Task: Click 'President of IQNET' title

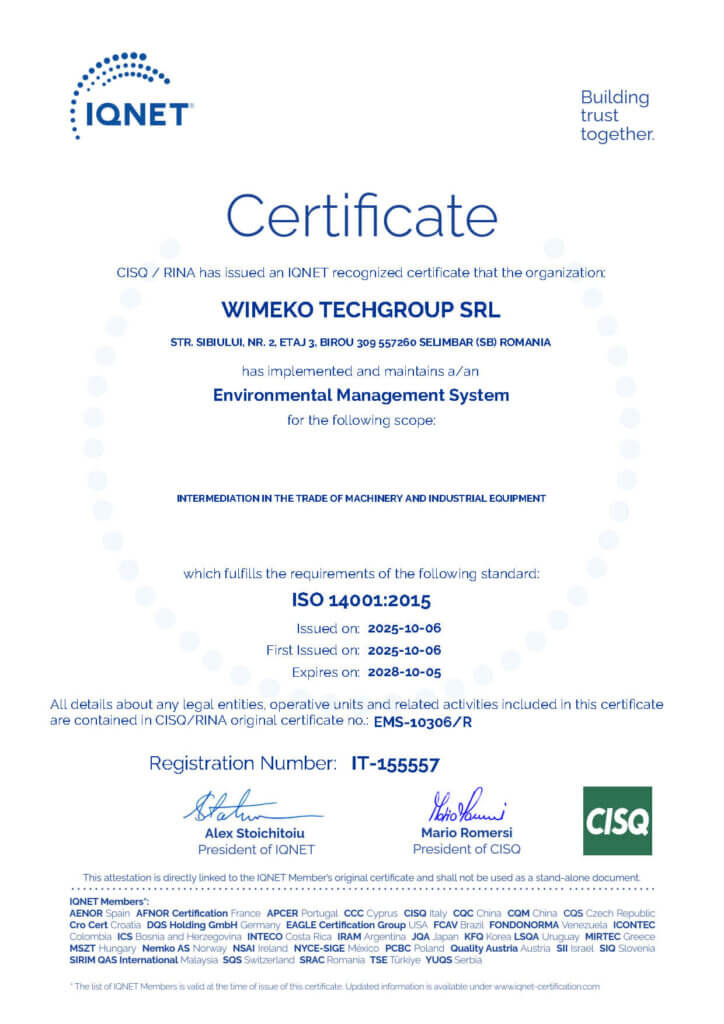Action: point(256,850)
